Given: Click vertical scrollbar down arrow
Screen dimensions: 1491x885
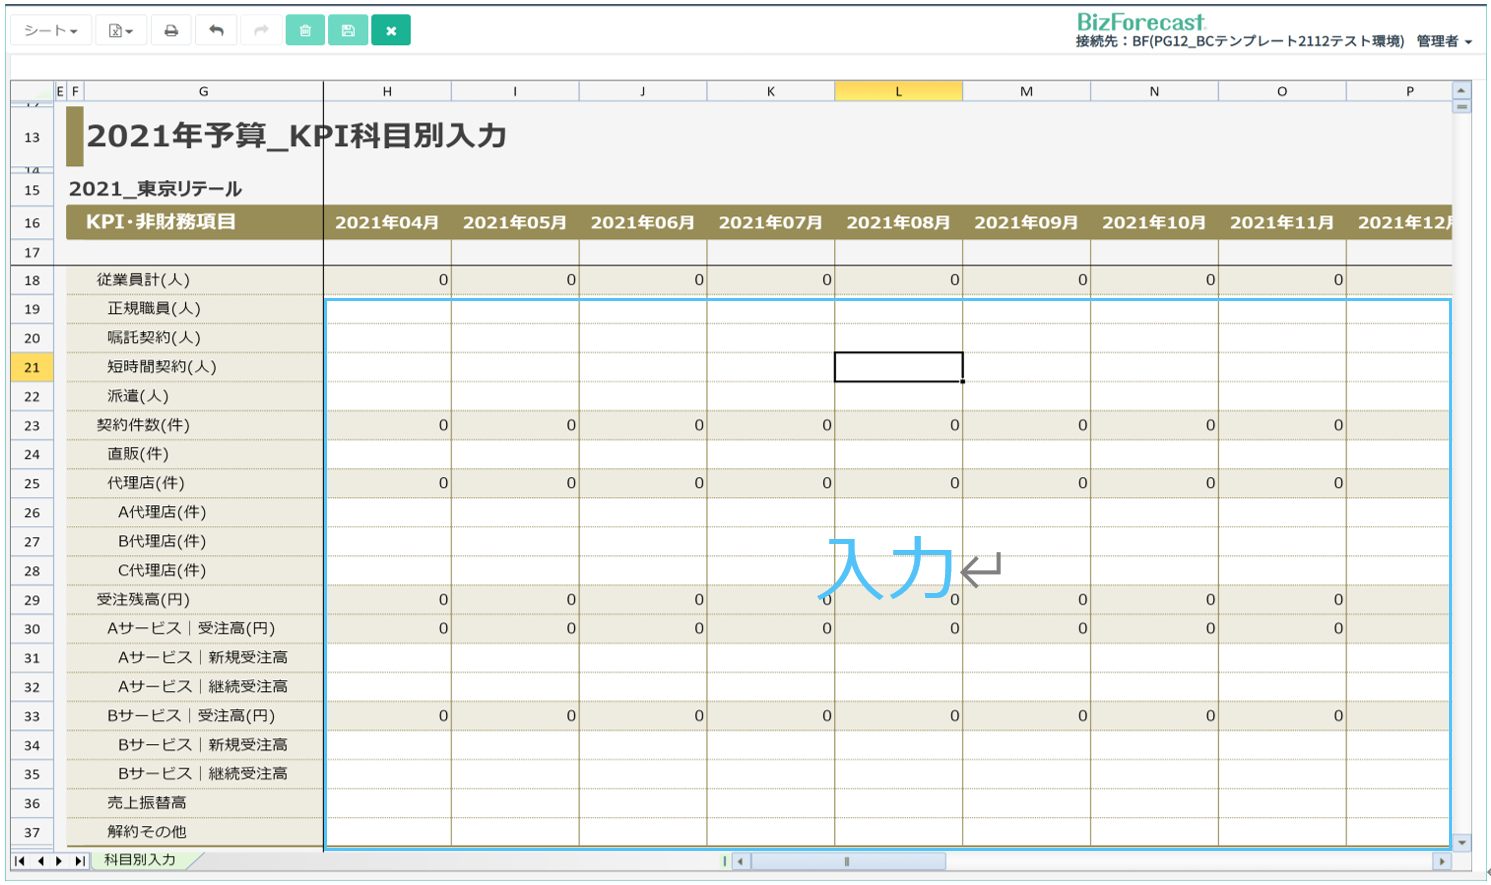Looking at the screenshot, I should [1462, 843].
